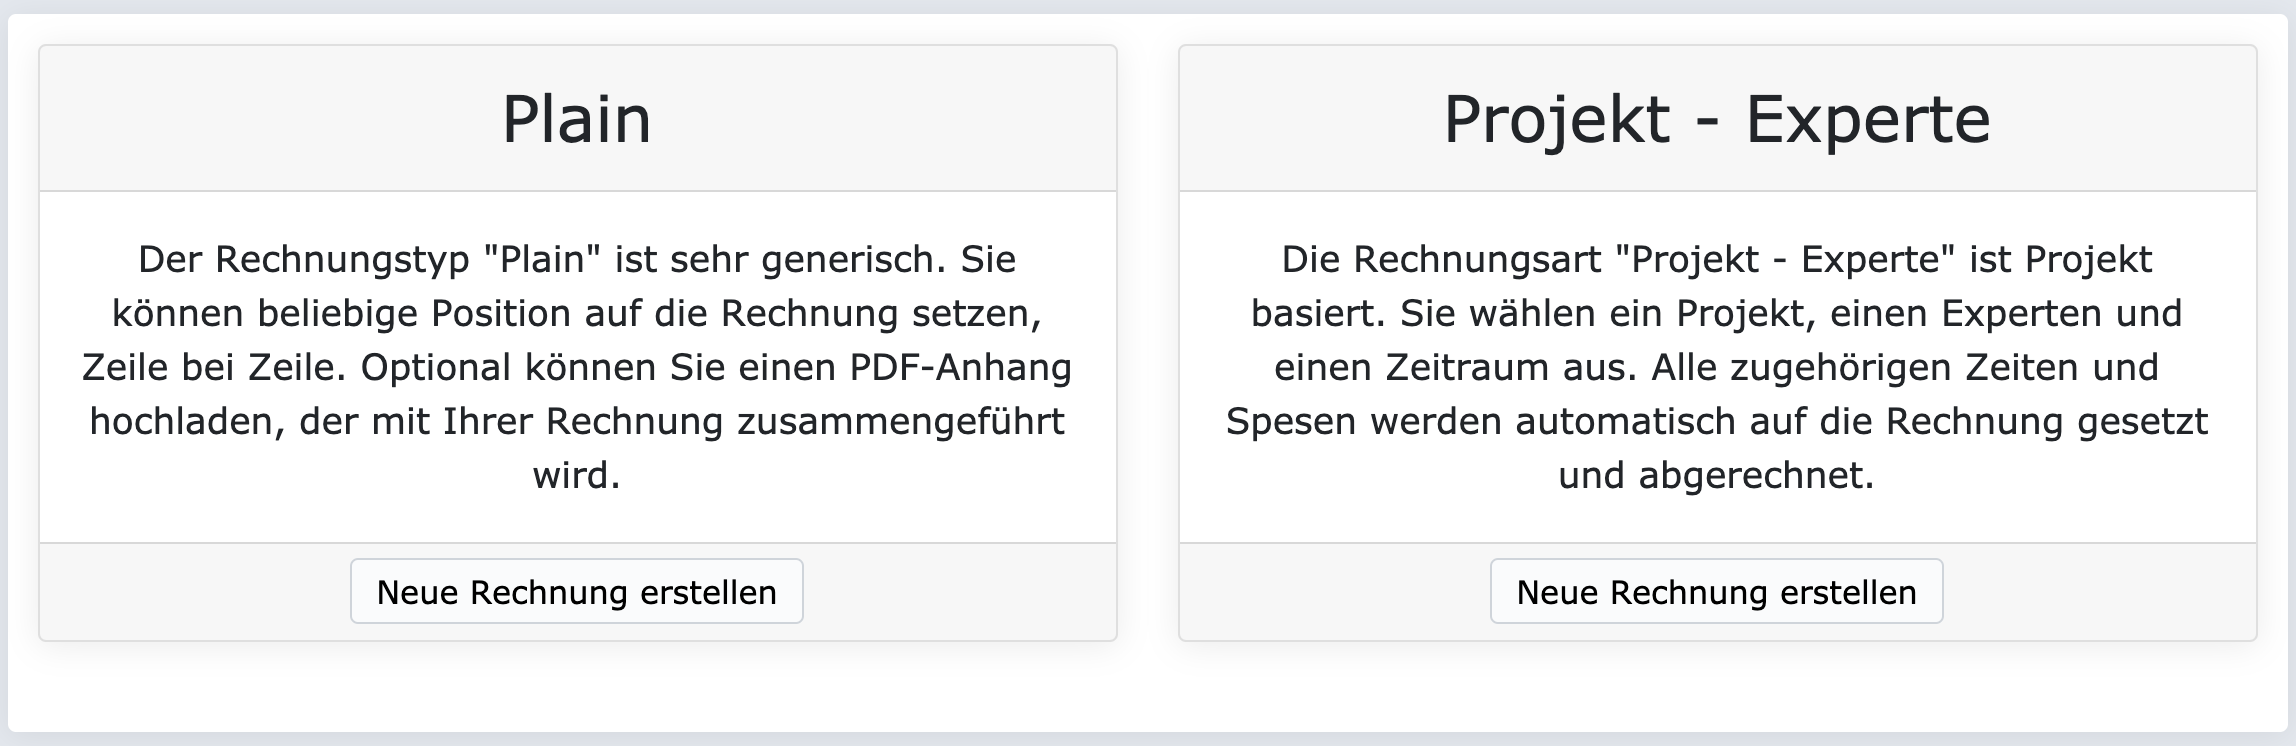Select the 'Projekt - Experte' card heading

coord(1716,119)
